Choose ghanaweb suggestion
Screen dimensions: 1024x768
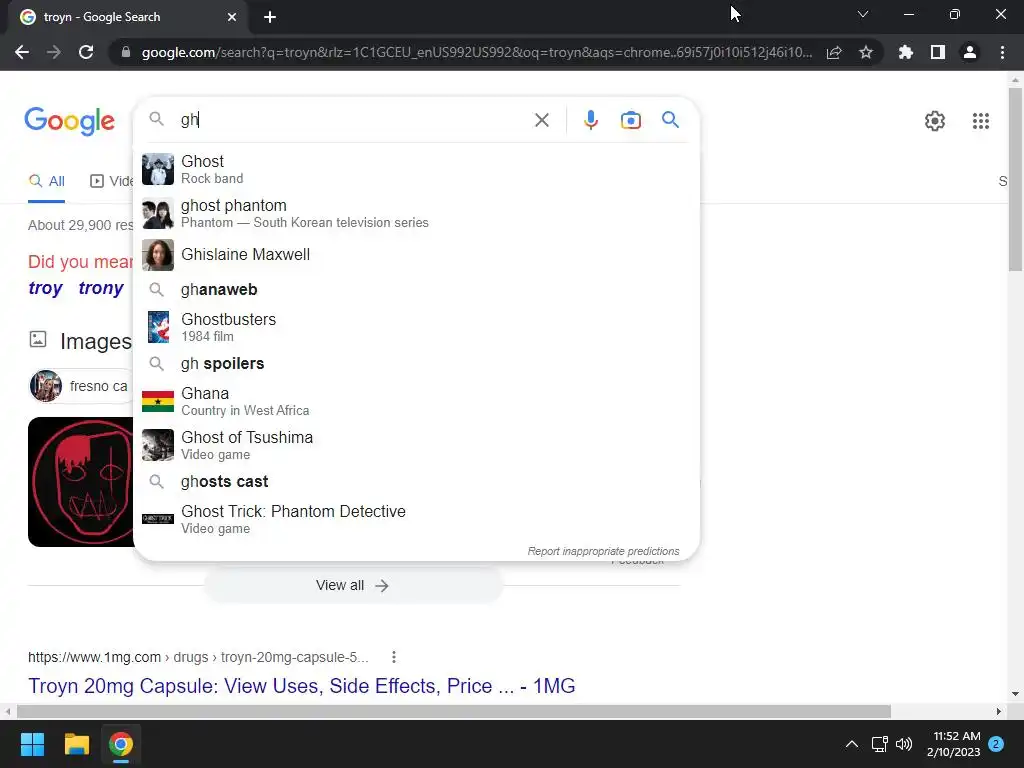pyautogui.click(x=416, y=289)
